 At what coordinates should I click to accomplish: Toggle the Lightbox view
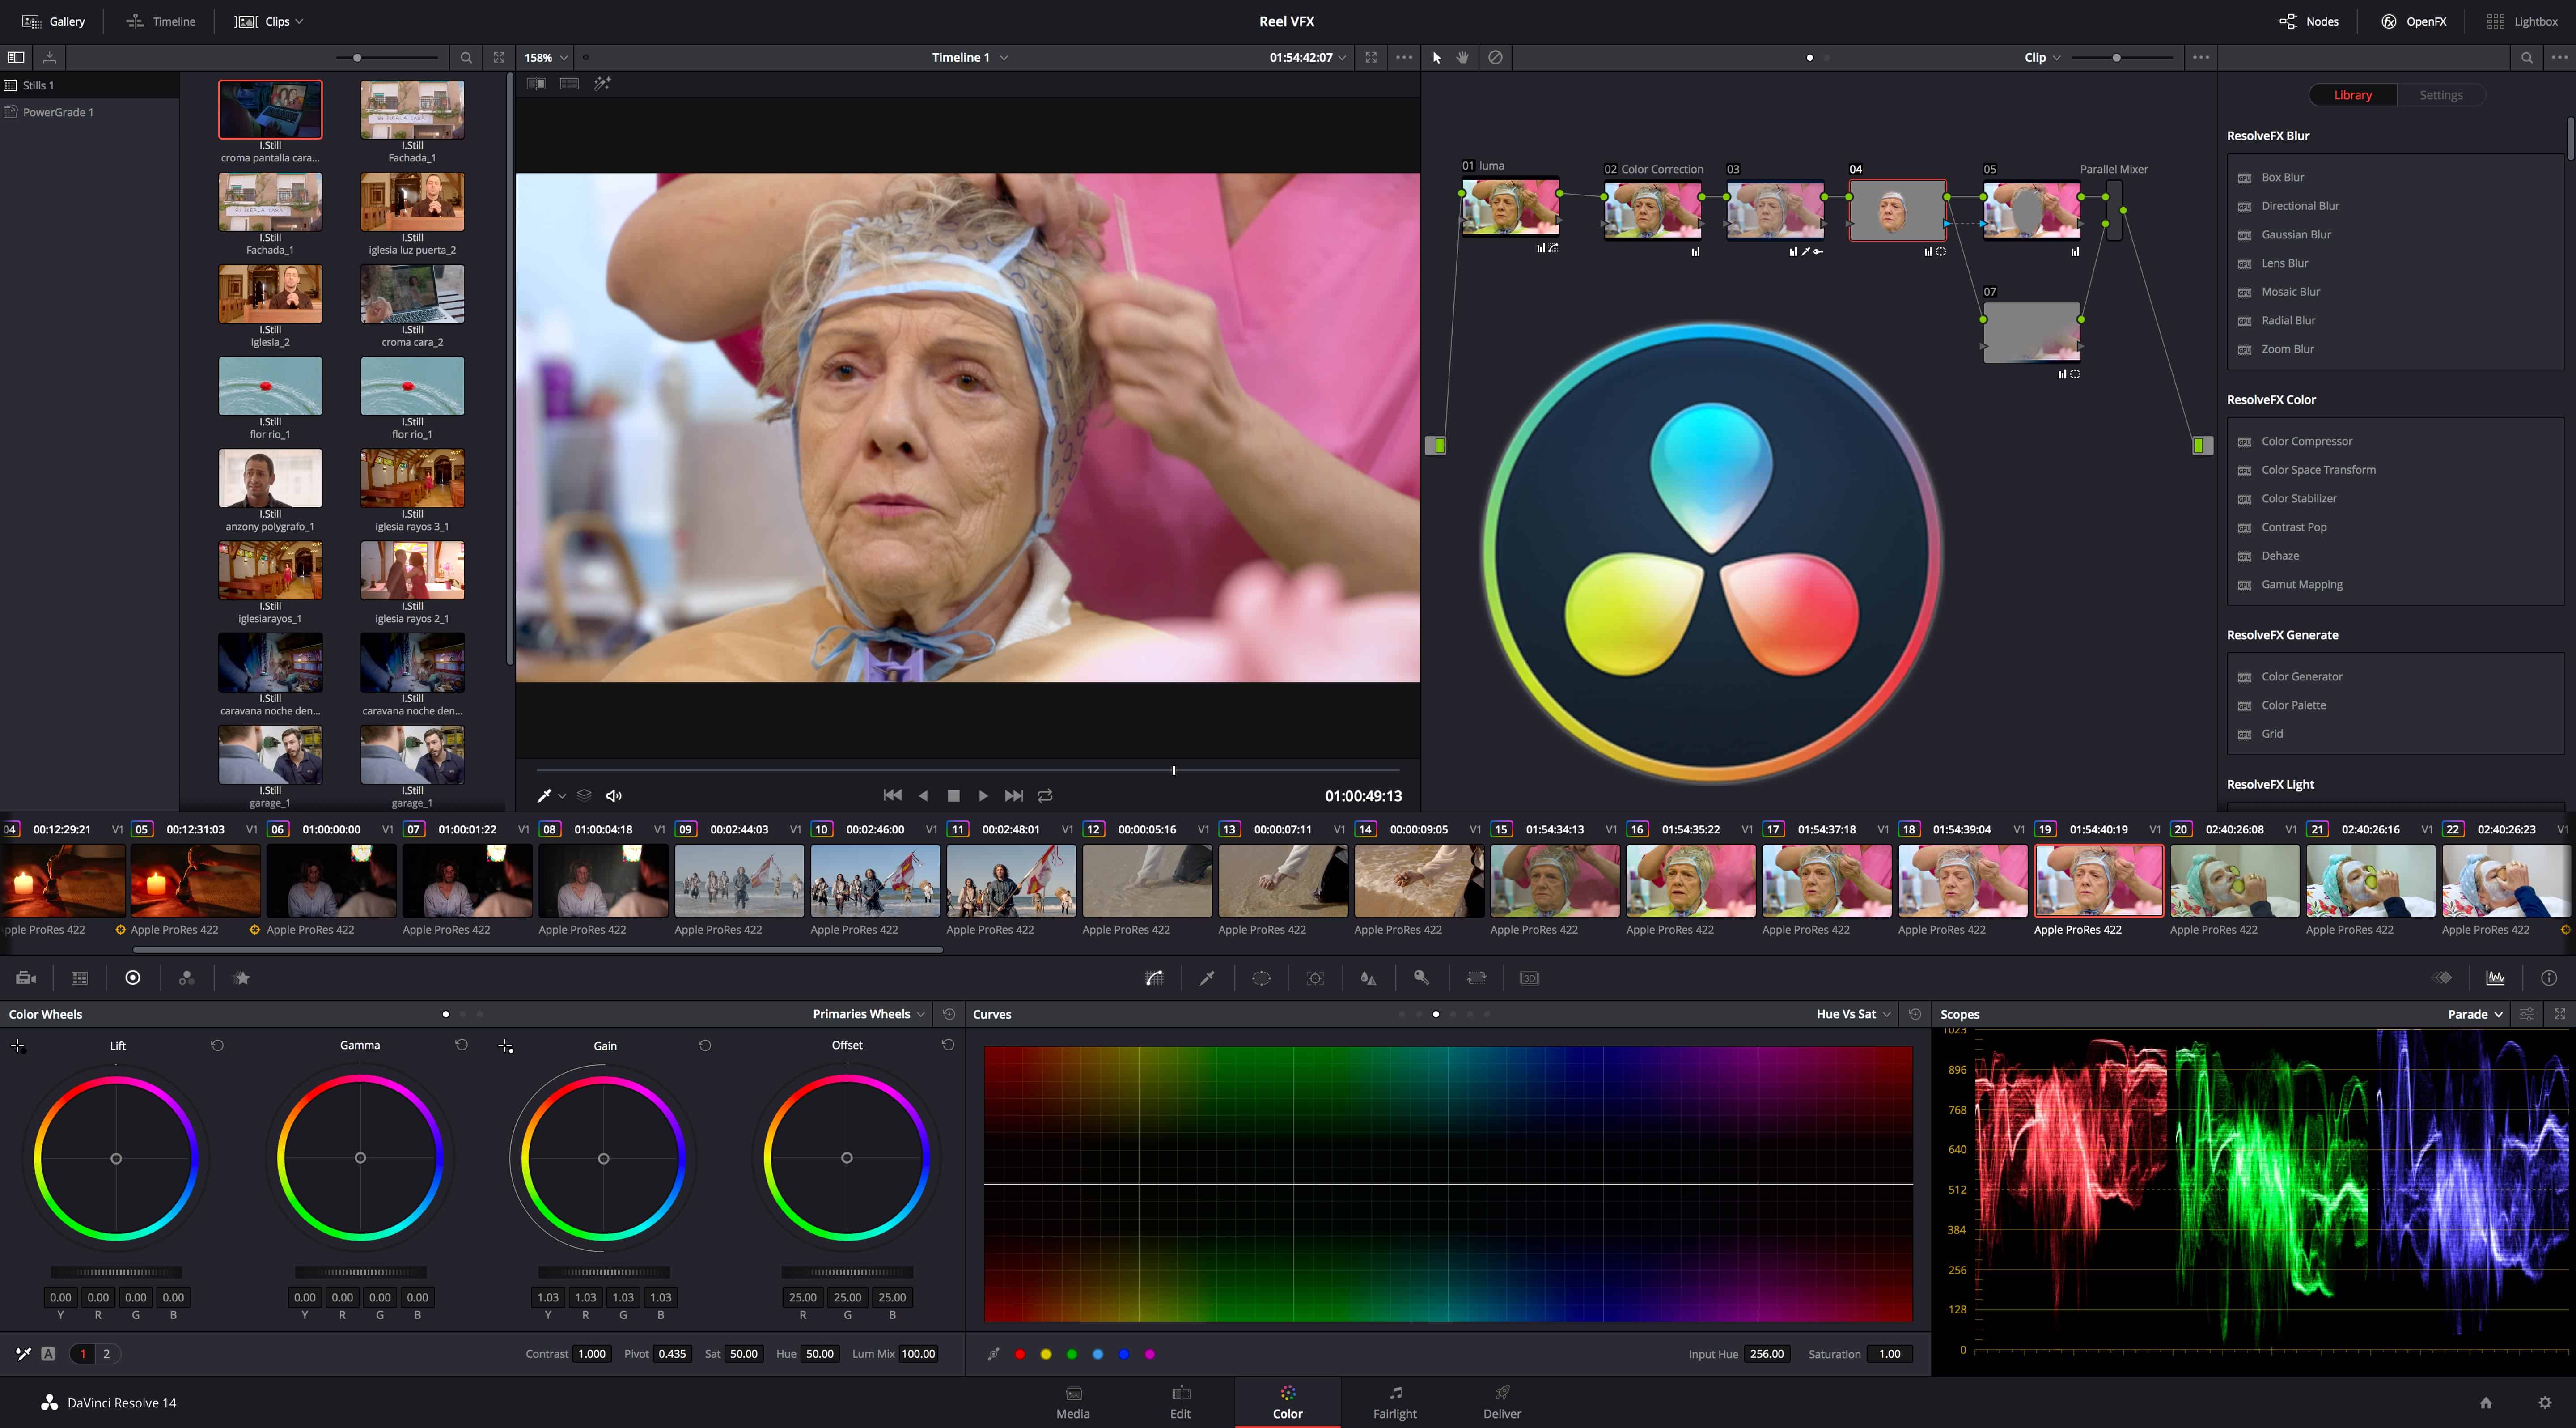click(2522, 21)
